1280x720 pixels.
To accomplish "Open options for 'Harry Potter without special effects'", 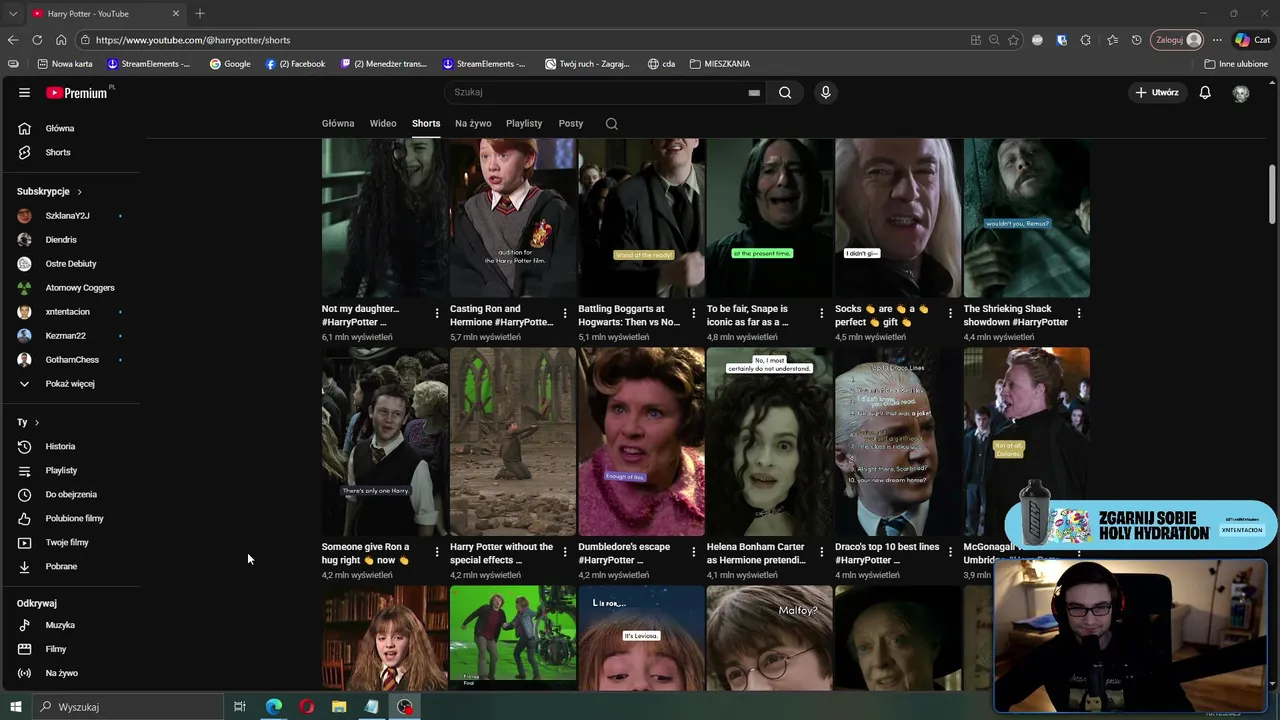I will (565, 552).
